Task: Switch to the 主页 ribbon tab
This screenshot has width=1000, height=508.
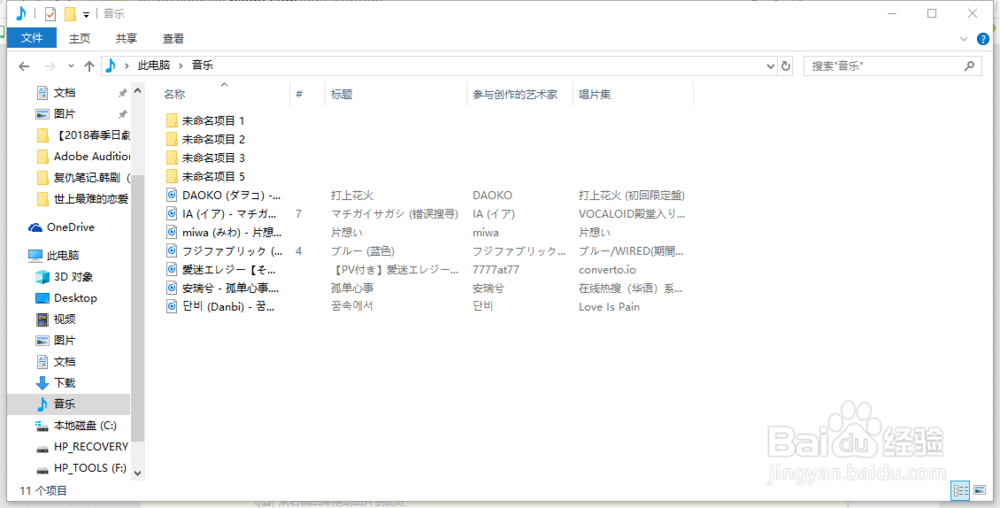Action: click(80, 38)
